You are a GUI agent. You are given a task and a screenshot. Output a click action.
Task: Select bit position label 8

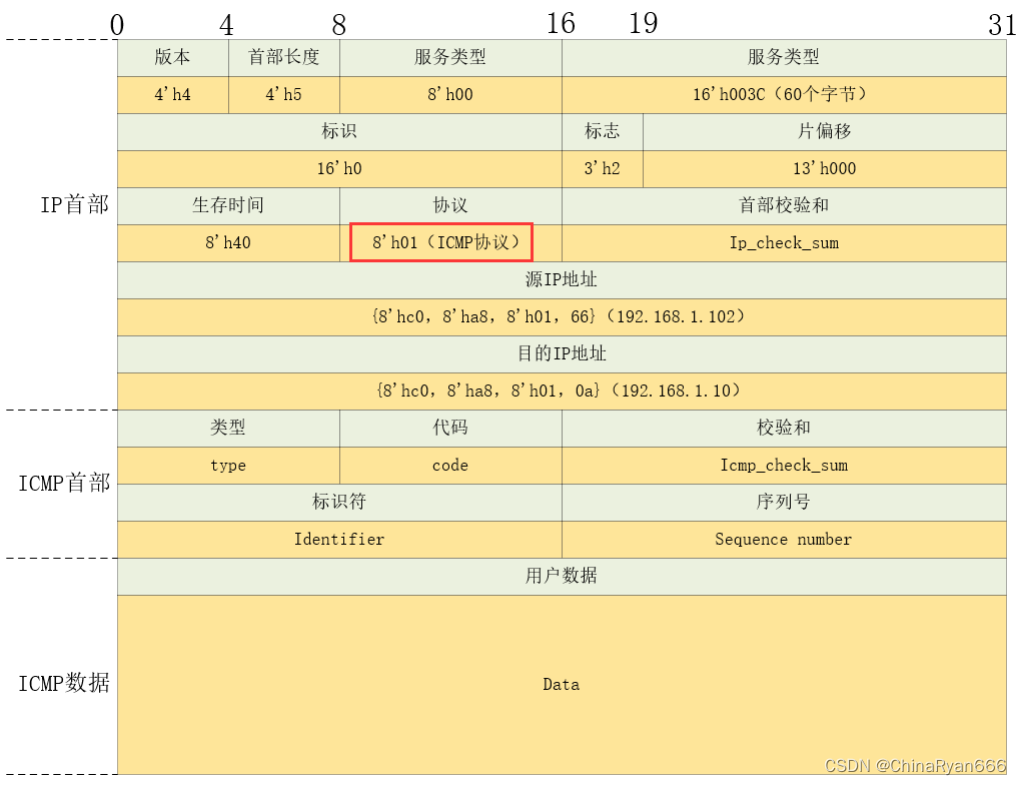tap(339, 25)
